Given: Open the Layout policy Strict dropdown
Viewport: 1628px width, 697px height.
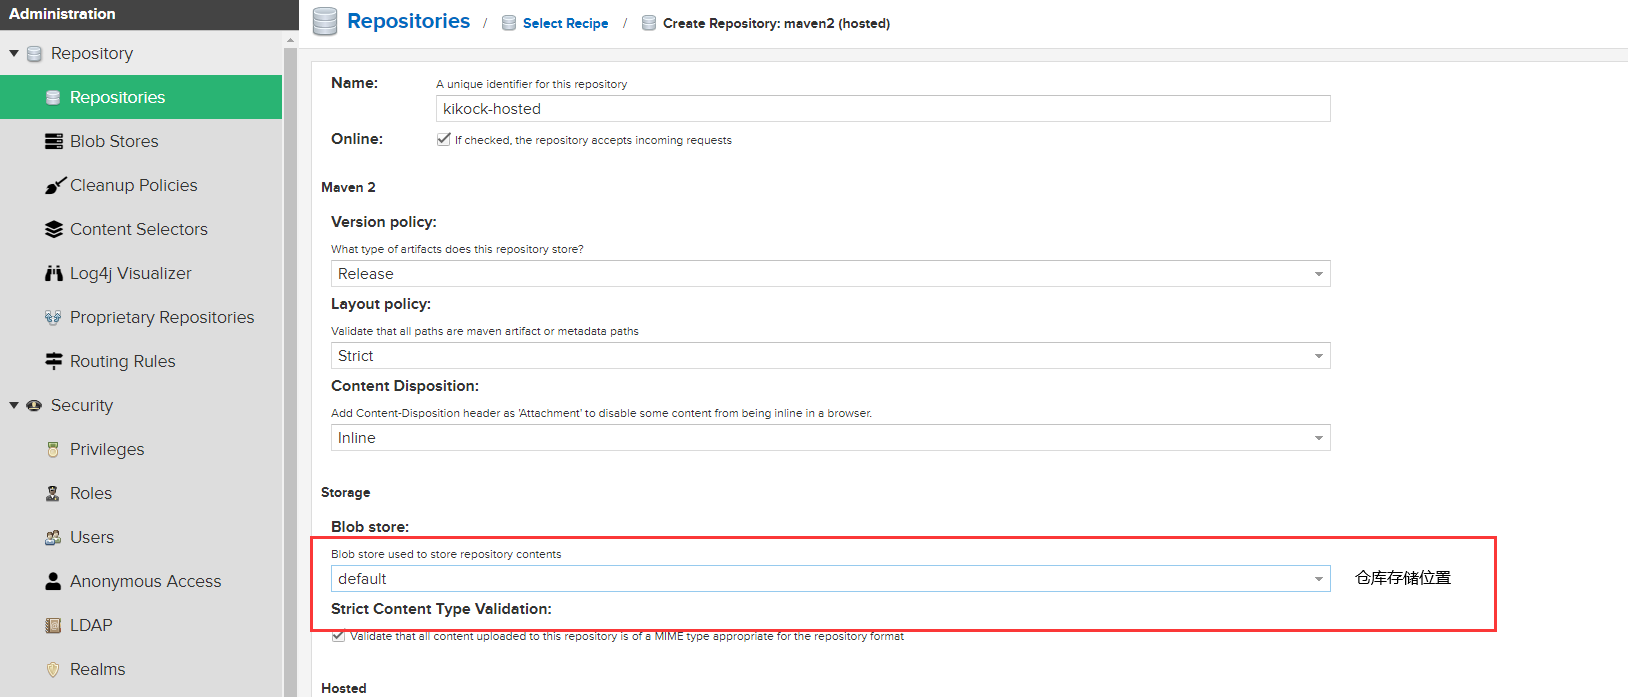Looking at the screenshot, I should [830, 356].
